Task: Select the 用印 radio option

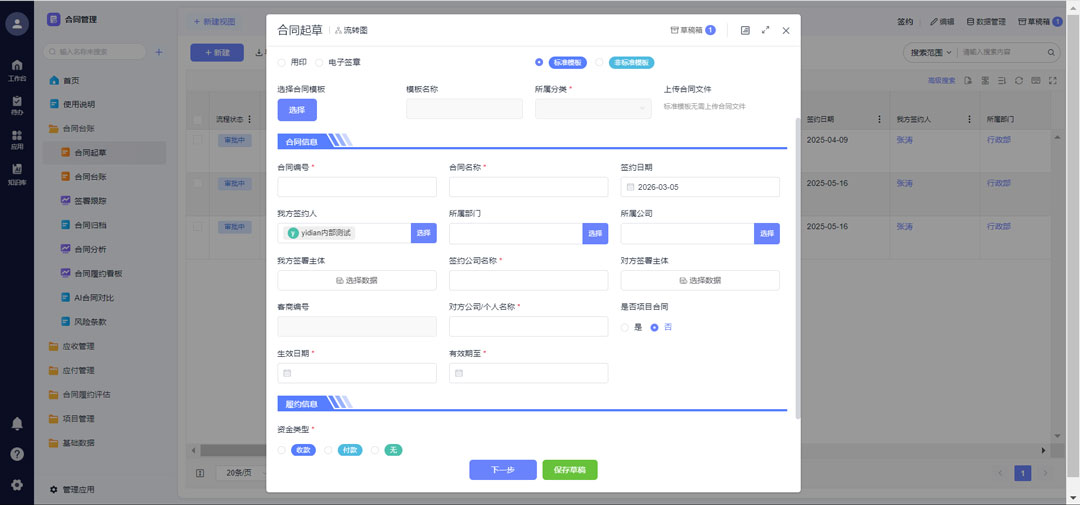Action: [282, 62]
